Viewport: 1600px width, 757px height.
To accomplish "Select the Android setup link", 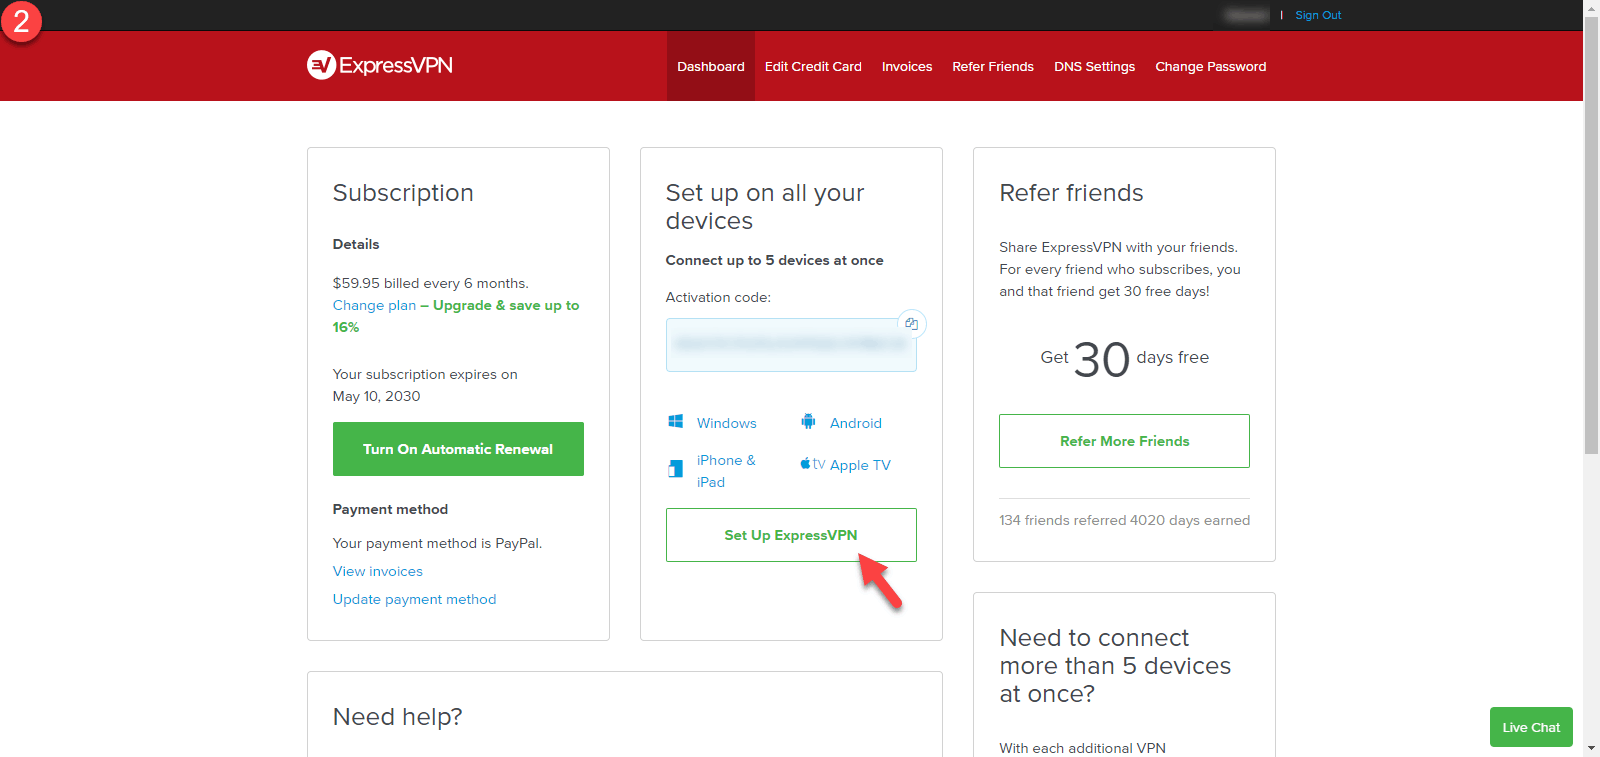I will tap(856, 423).
